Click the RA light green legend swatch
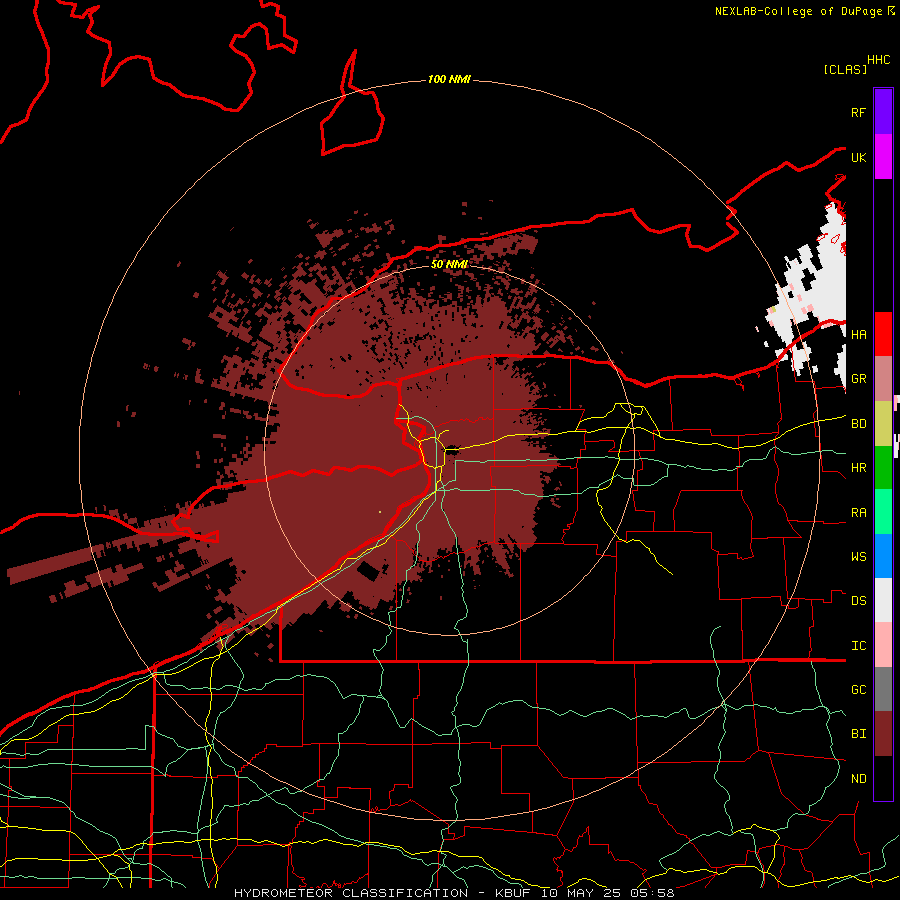 [x=883, y=512]
